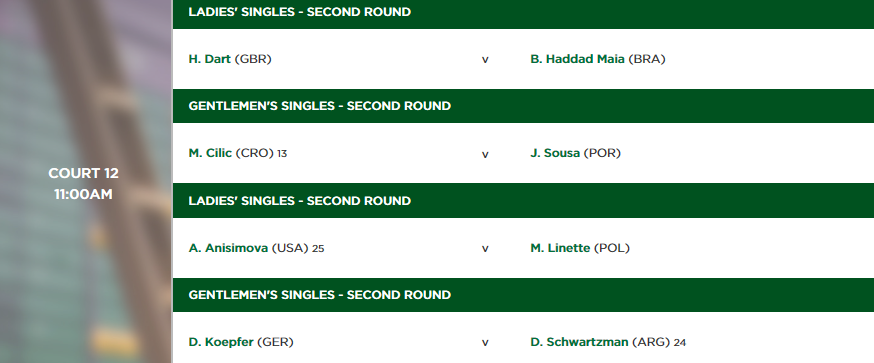874x363 pixels.
Task: Click seed number 24 beside Schwartzman
Action: [679, 343]
